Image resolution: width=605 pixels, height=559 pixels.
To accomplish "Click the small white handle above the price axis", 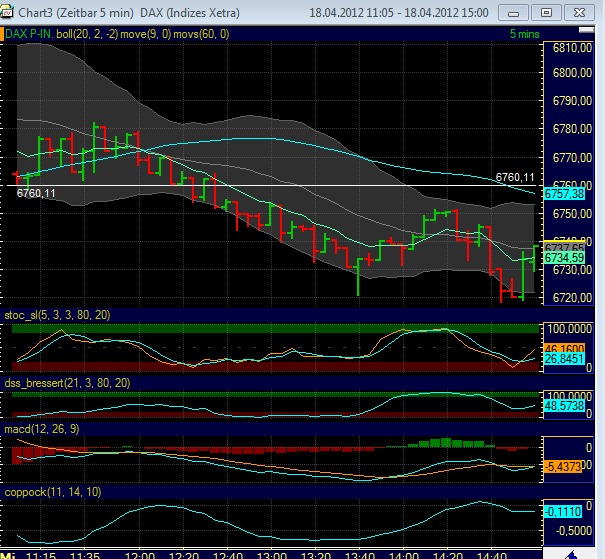I will pyautogui.click(x=586, y=30).
